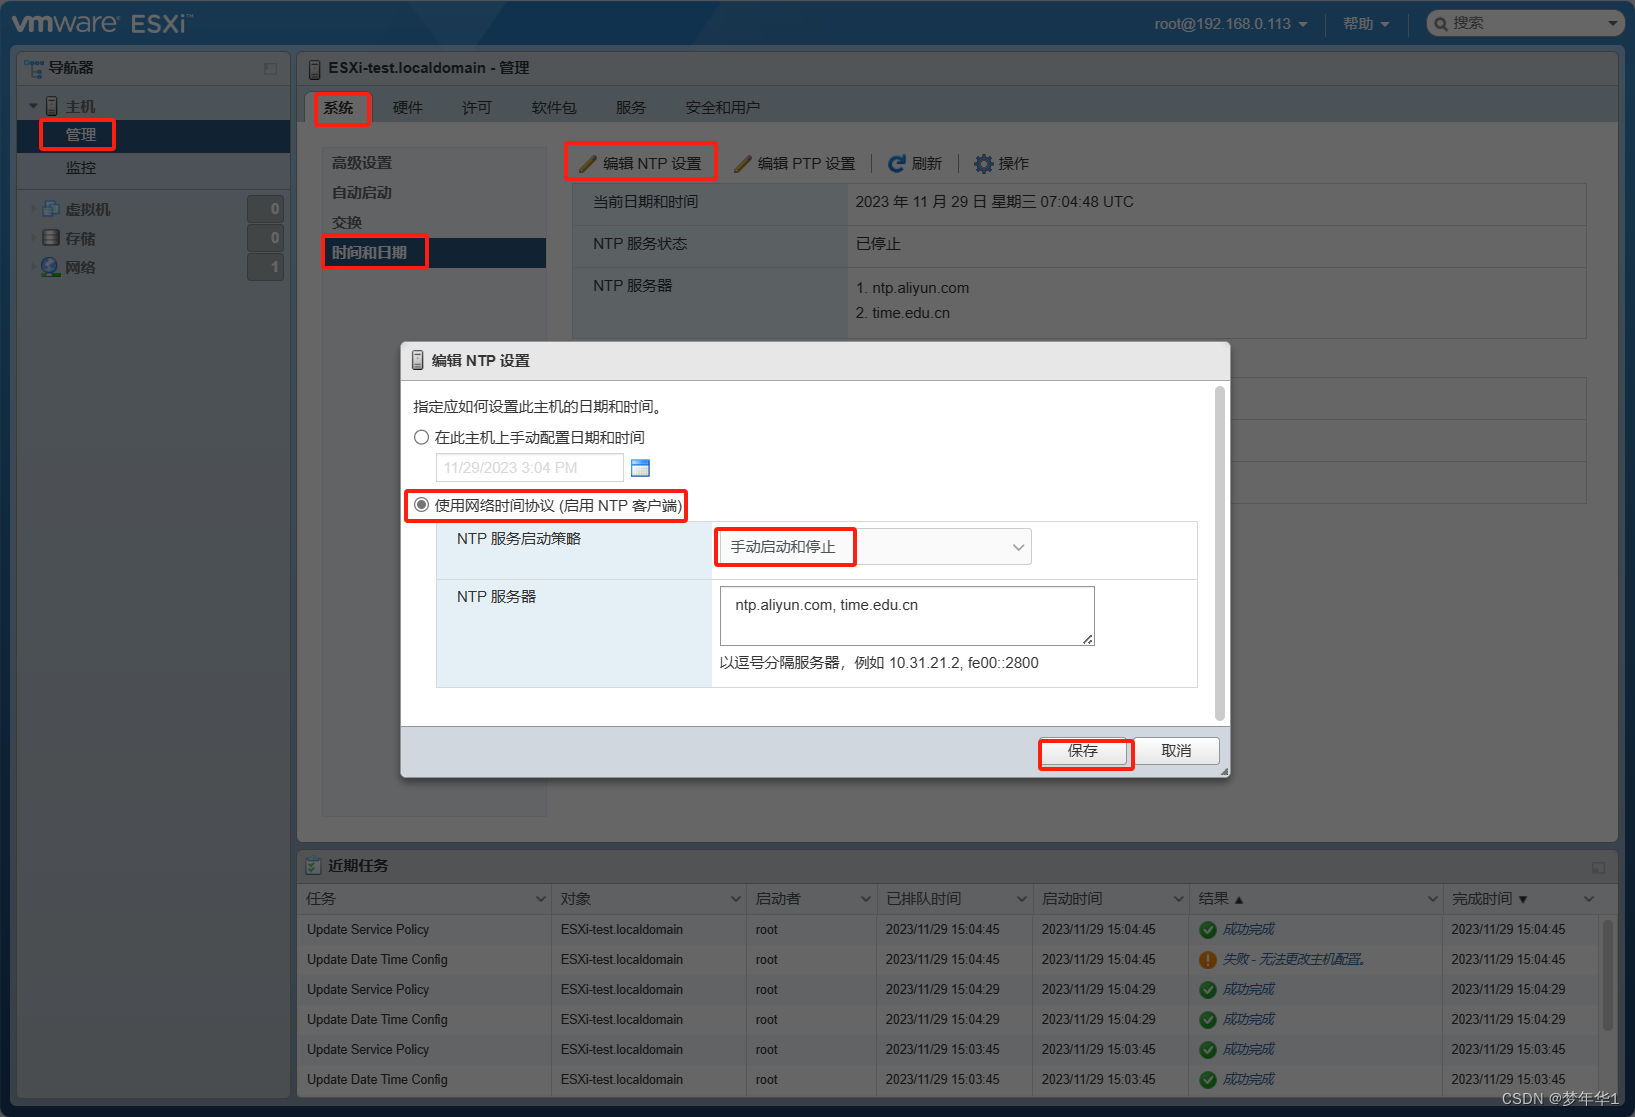
Task: Expand the 任务 column filter dropdown
Action: [540, 898]
